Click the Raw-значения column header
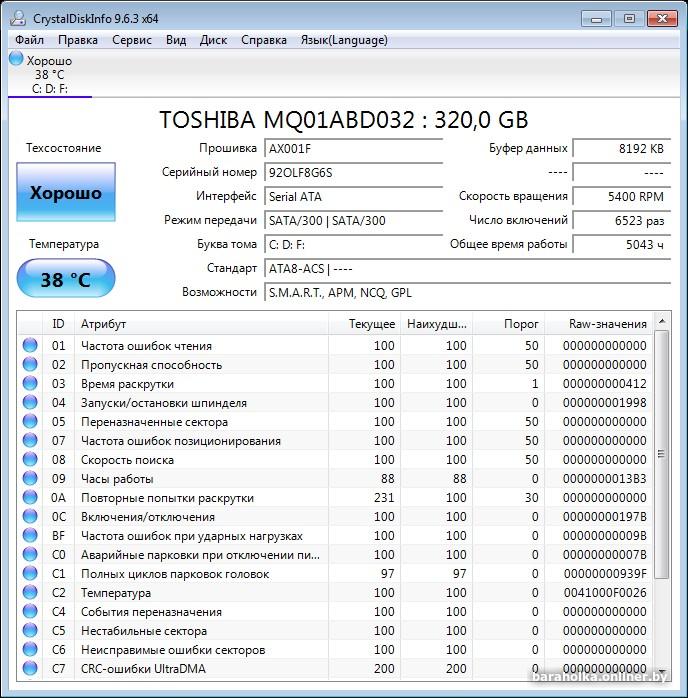Screen dimensions: 688x698 pos(607,324)
